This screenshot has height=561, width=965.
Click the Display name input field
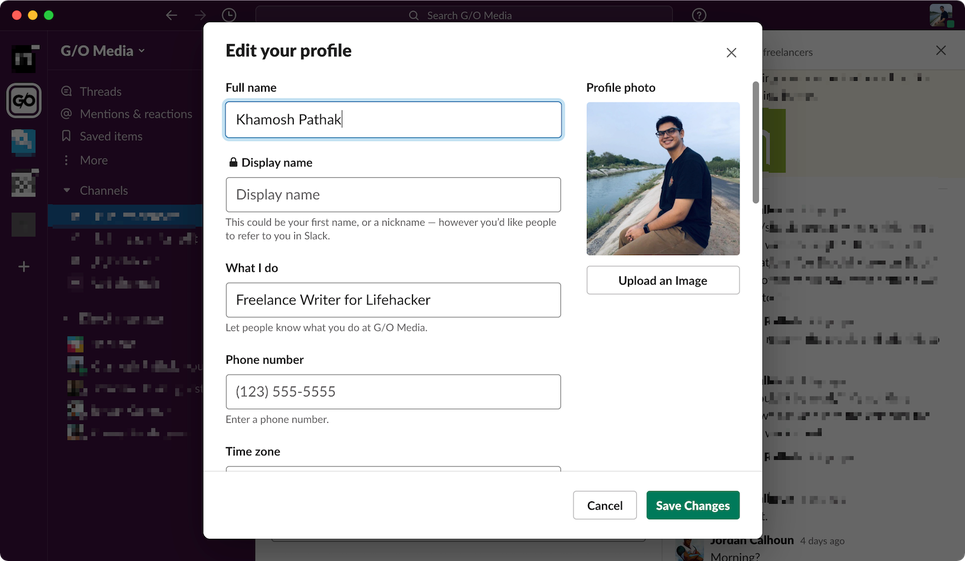(393, 194)
